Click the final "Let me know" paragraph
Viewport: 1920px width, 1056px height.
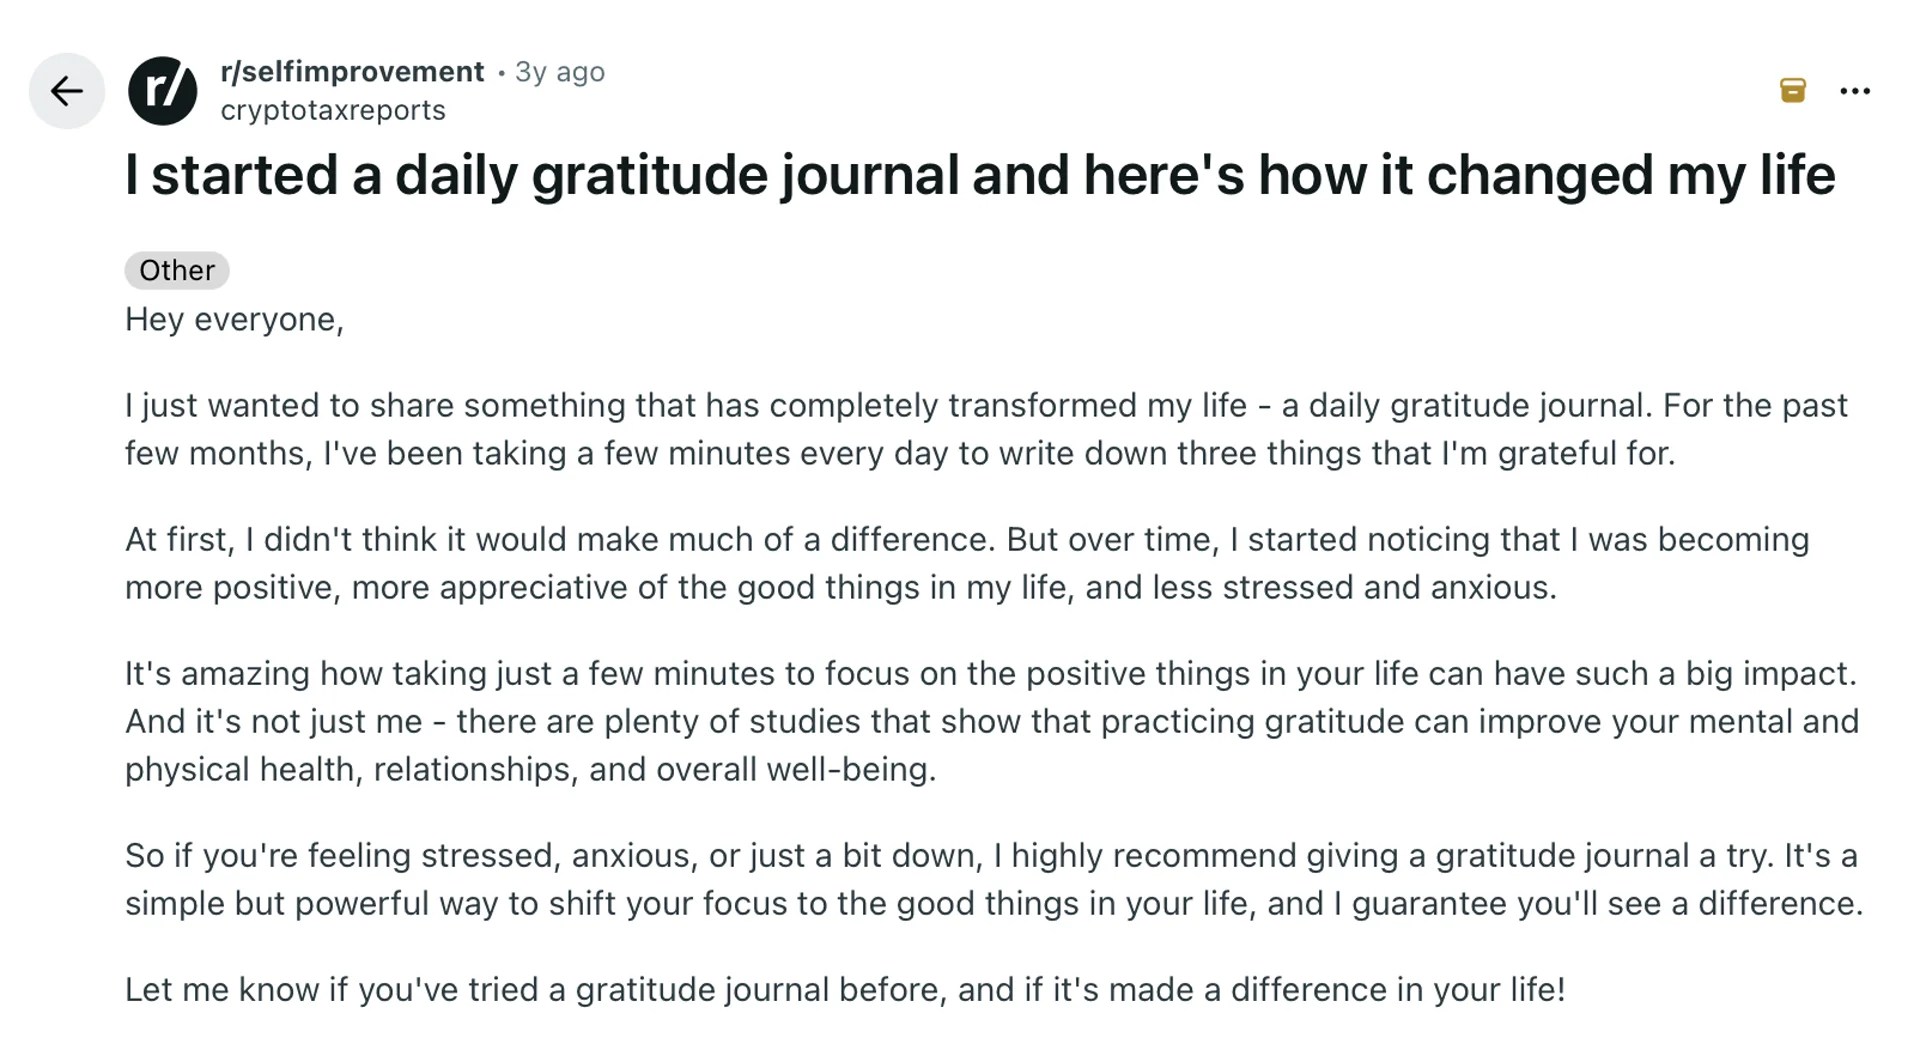pyautogui.click(x=845, y=989)
